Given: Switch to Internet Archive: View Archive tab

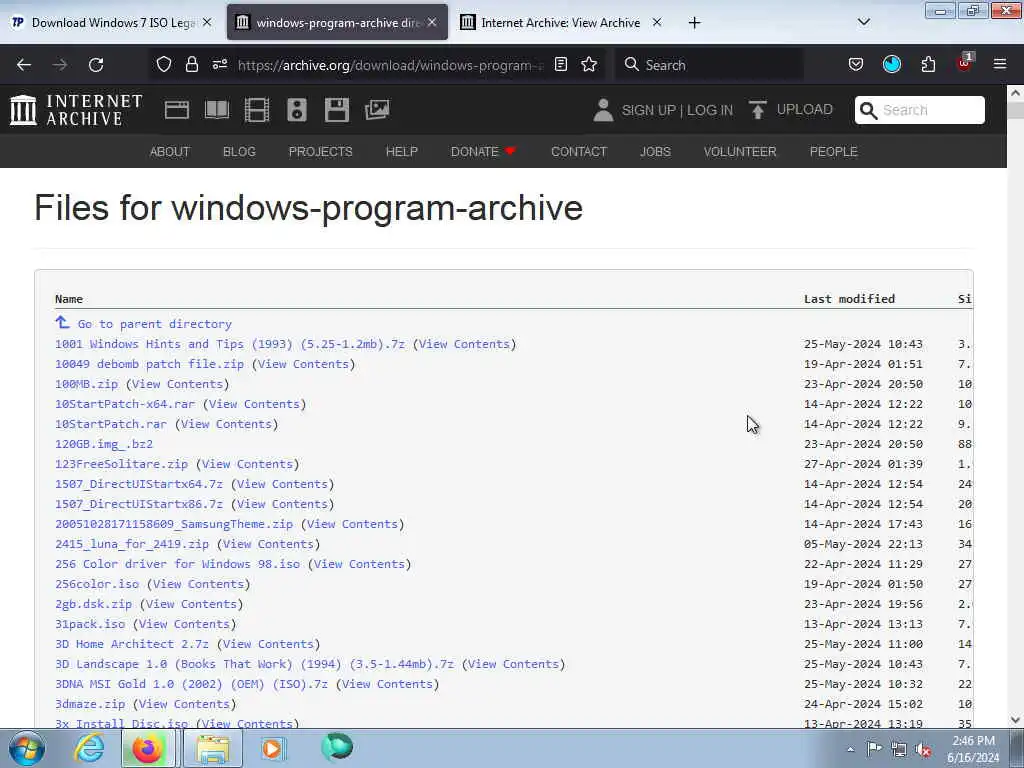Looking at the screenshot, I should pyautogui.click(x=560, y=23).
